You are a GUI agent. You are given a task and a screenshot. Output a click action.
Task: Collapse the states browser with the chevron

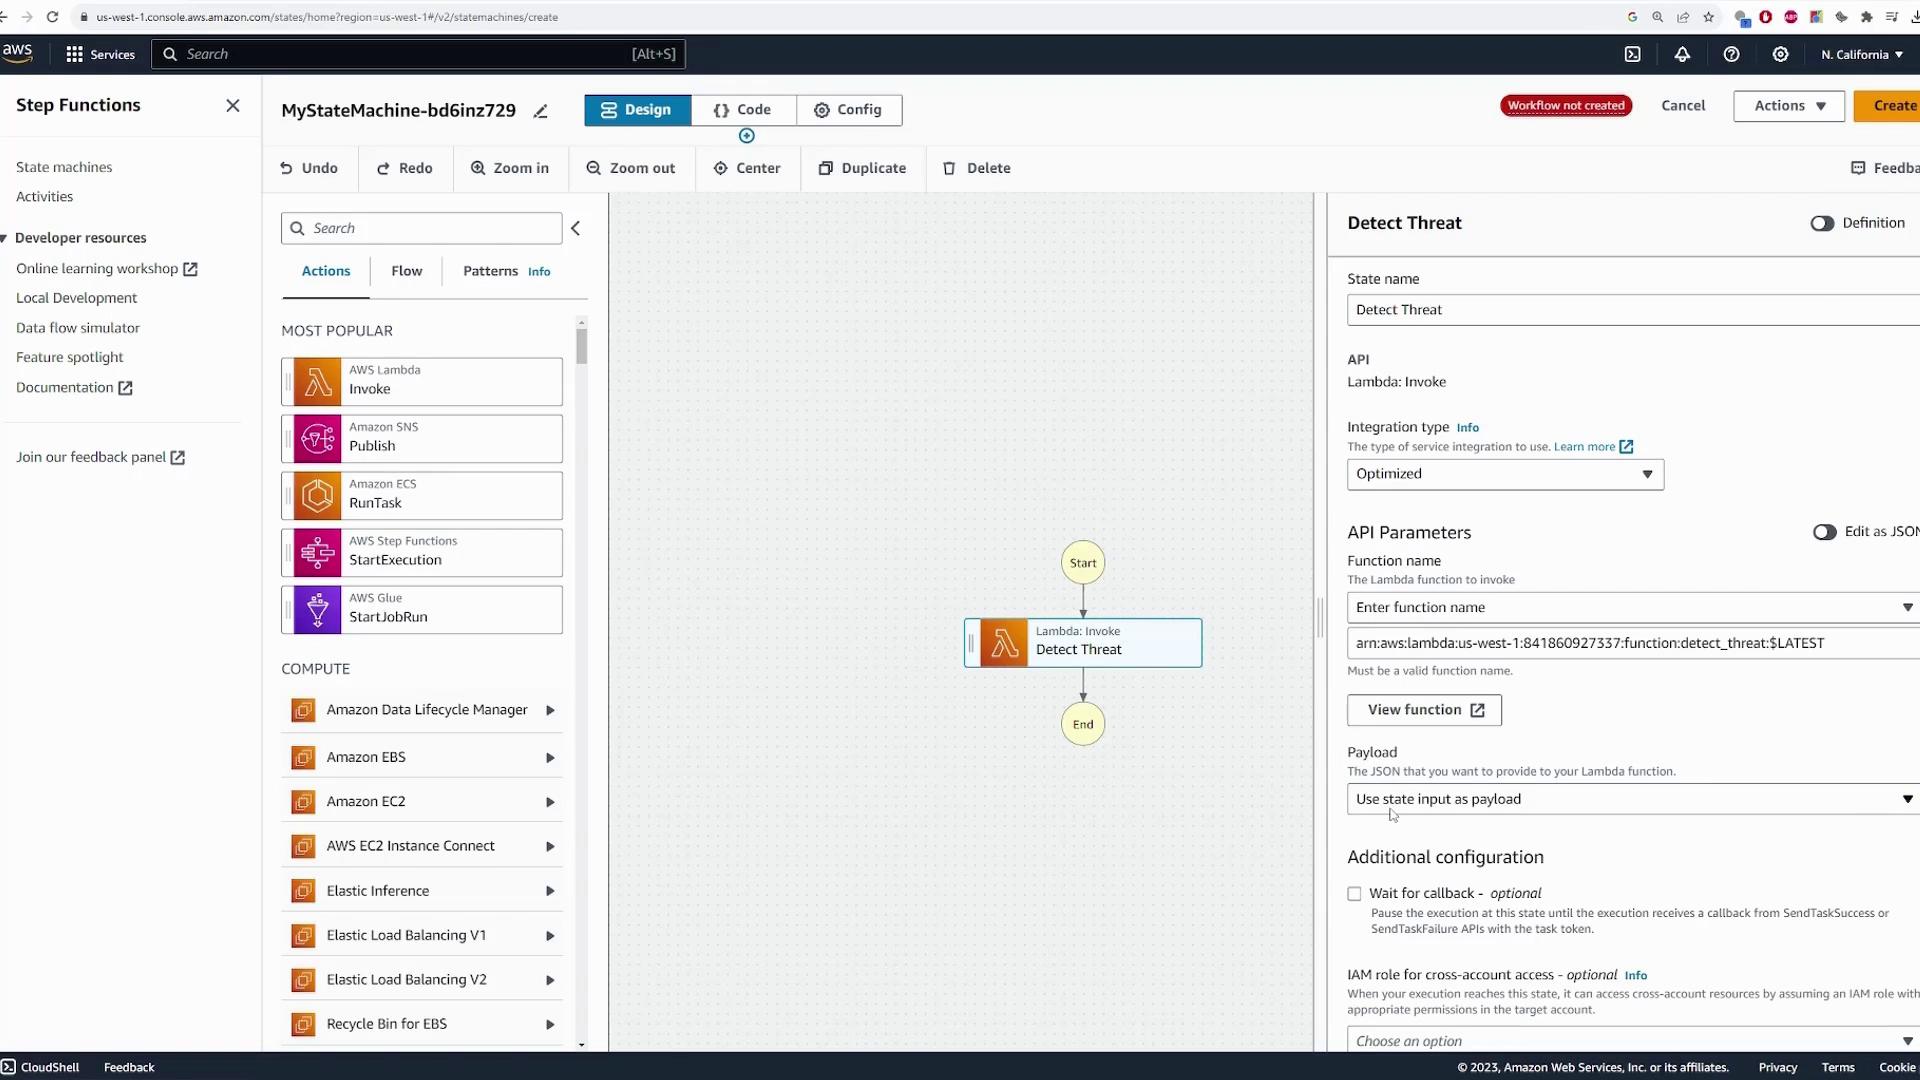coord(576,229)
